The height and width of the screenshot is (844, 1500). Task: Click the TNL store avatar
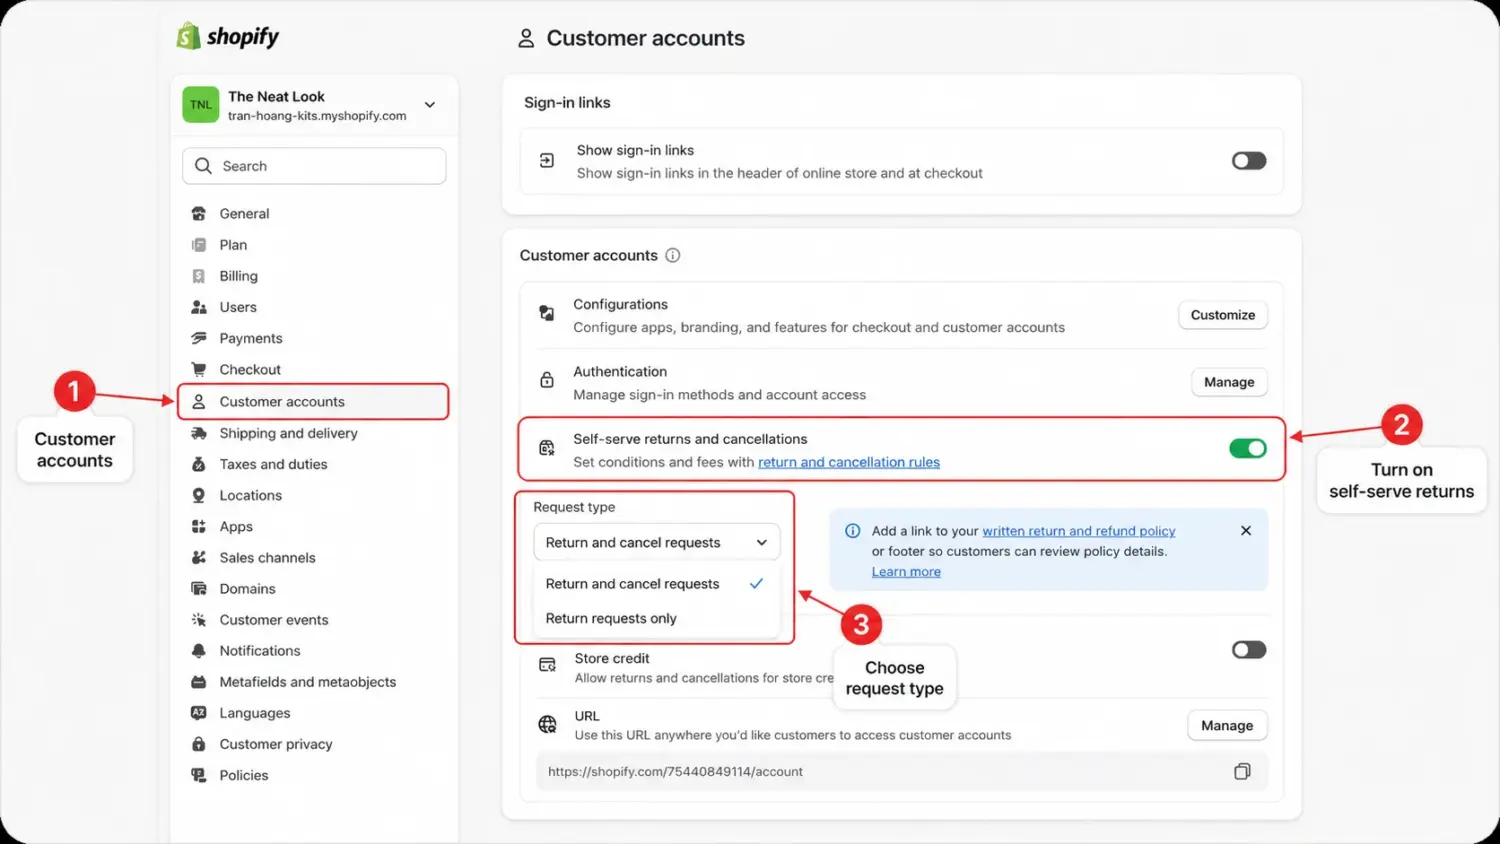pyautogui.click(x=201, y=104)
